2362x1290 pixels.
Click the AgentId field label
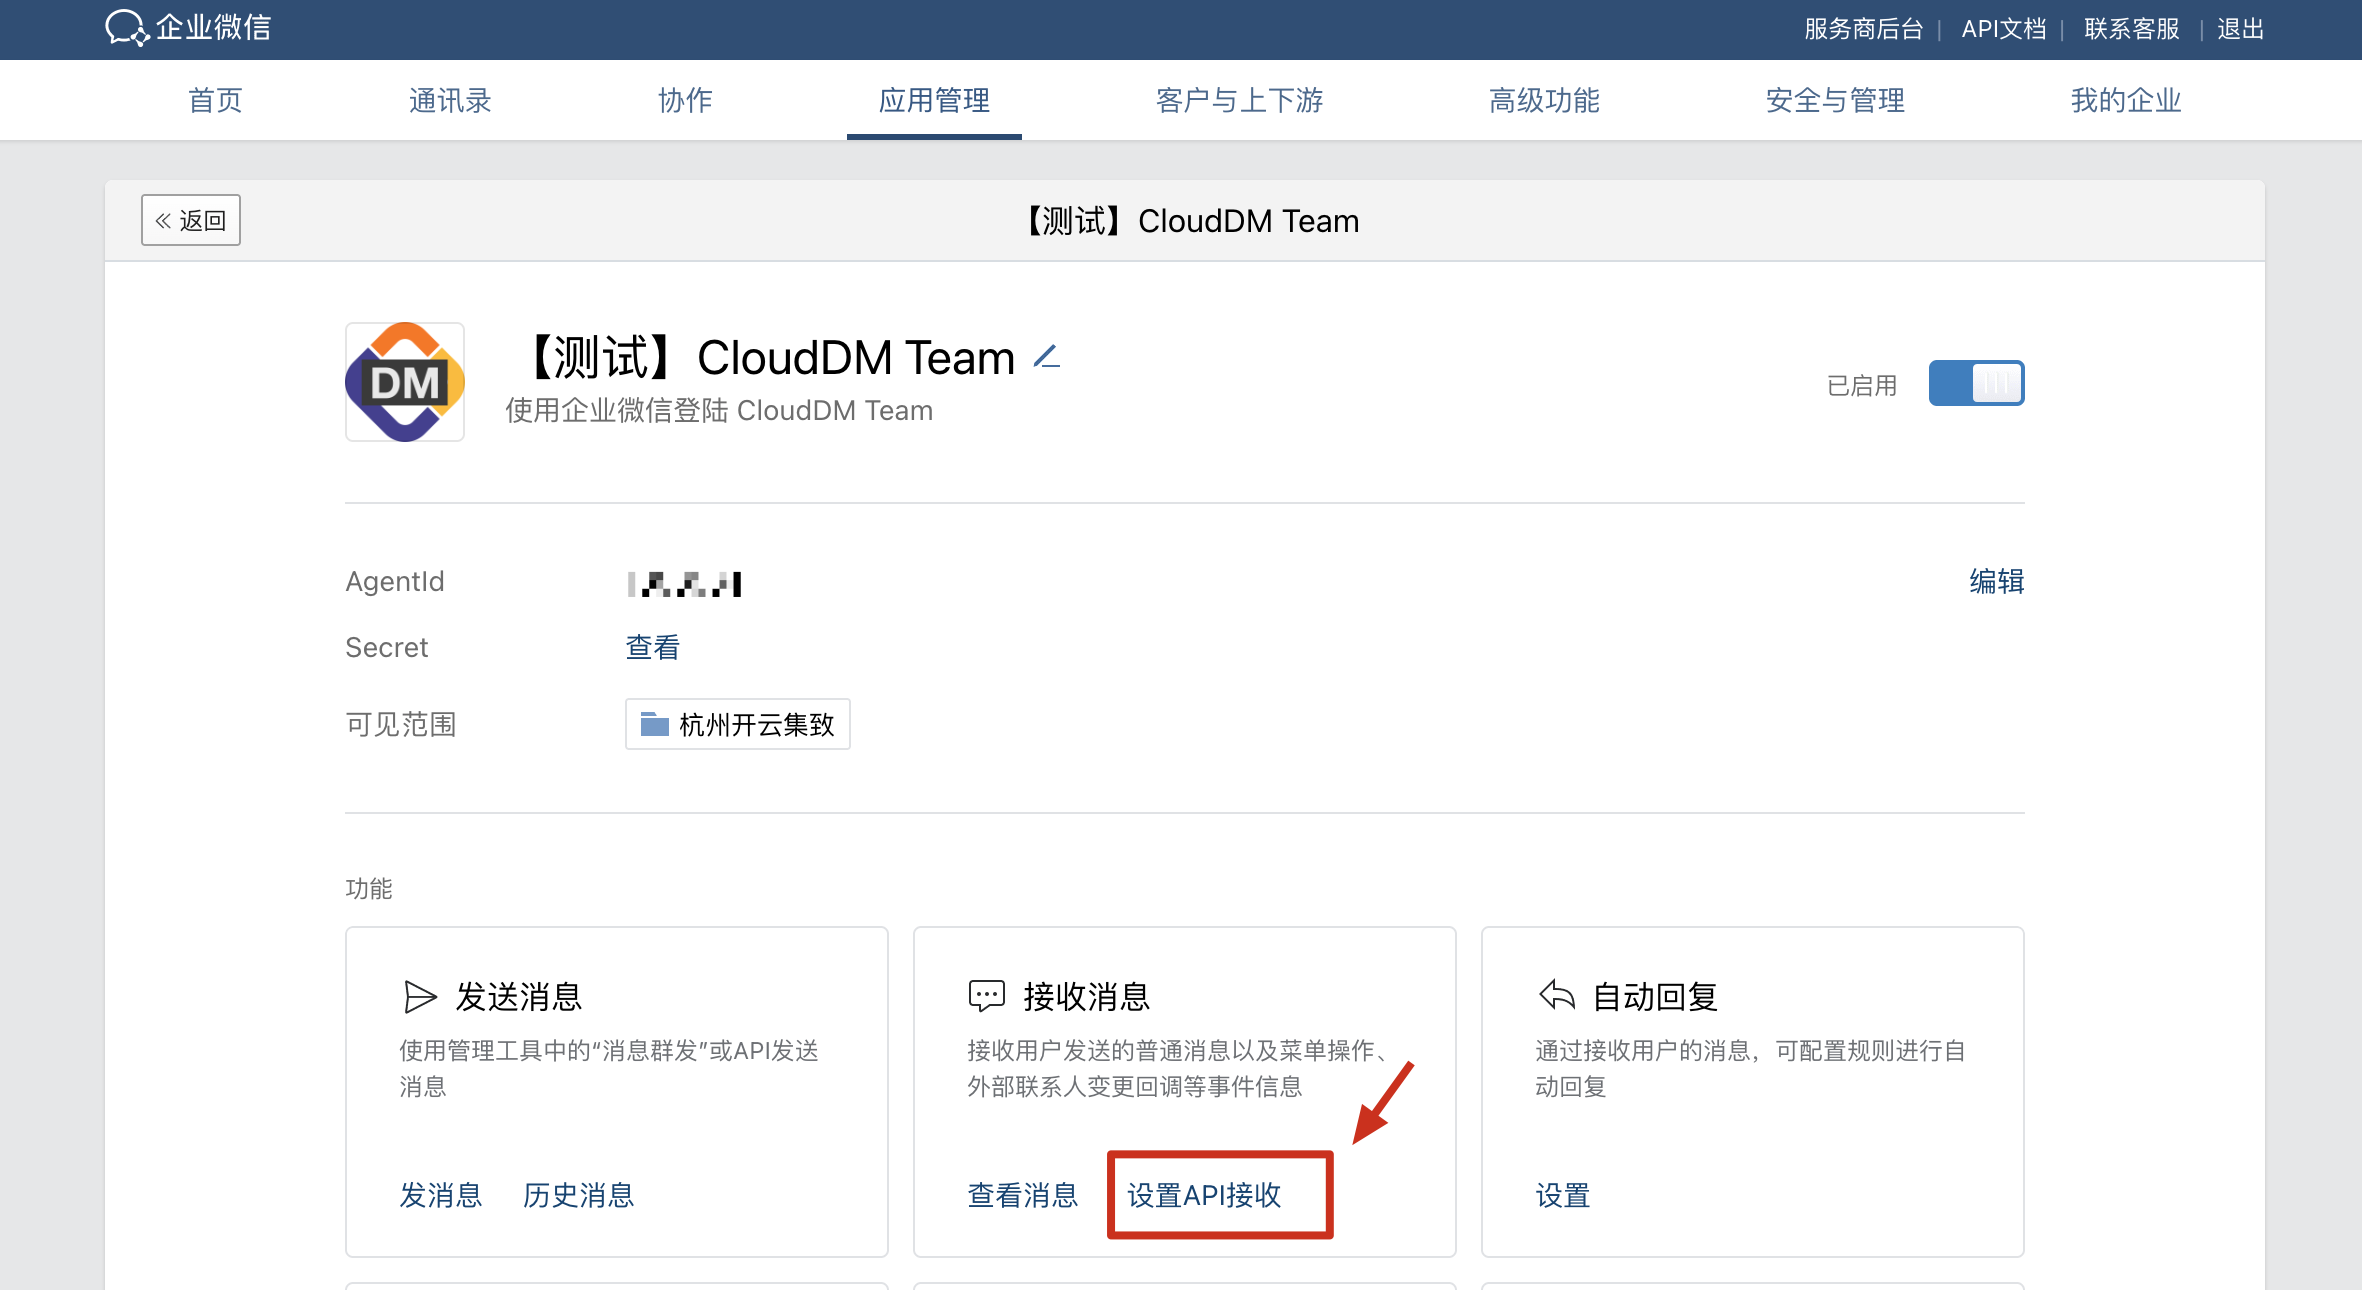click(395, 581)
